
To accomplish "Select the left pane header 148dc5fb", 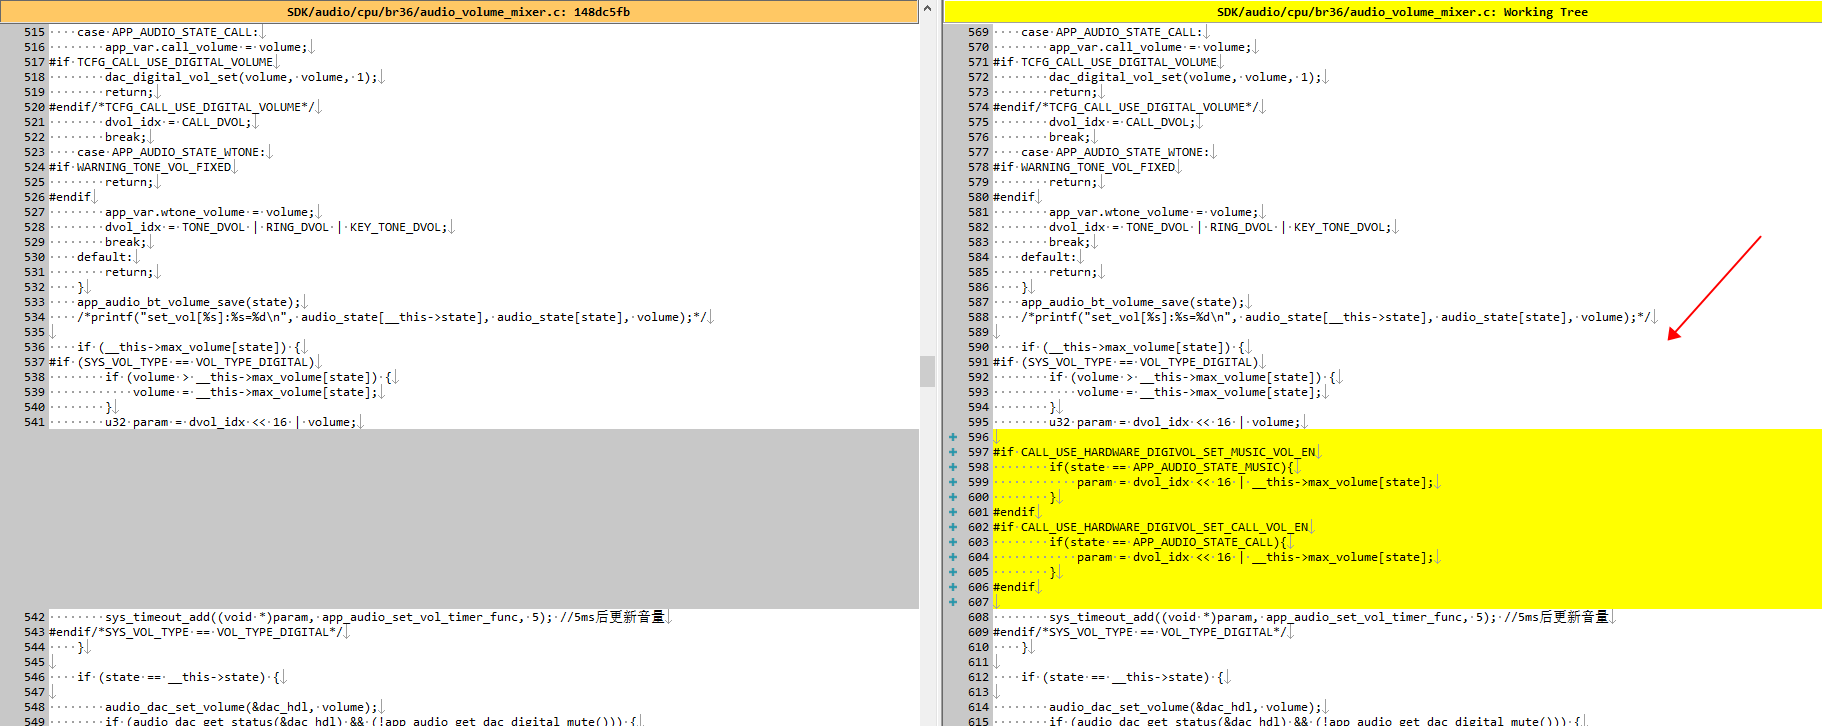I will tap(459, 12).
